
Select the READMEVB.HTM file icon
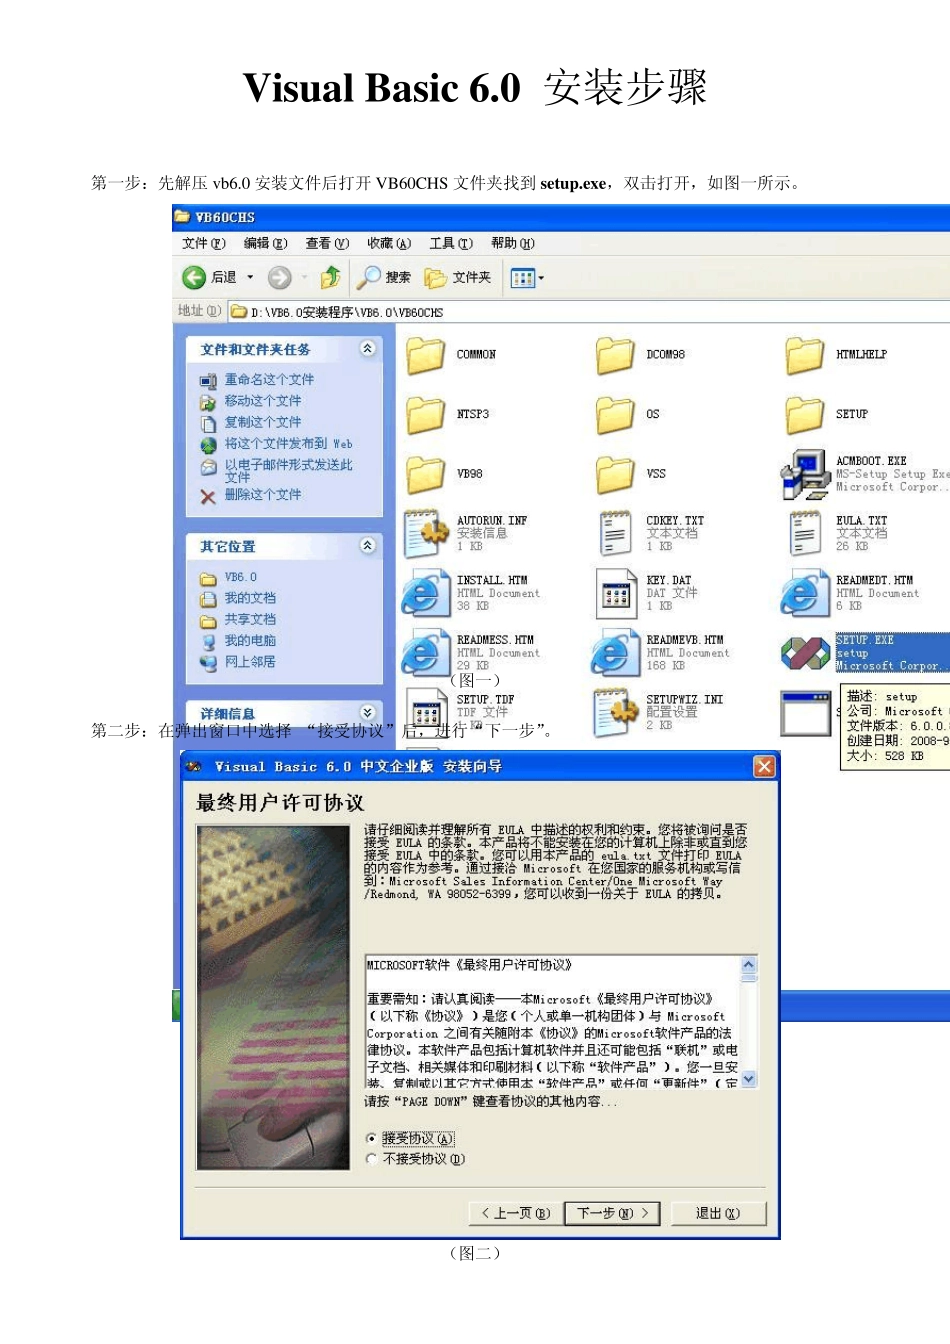(x=615, y=653)
